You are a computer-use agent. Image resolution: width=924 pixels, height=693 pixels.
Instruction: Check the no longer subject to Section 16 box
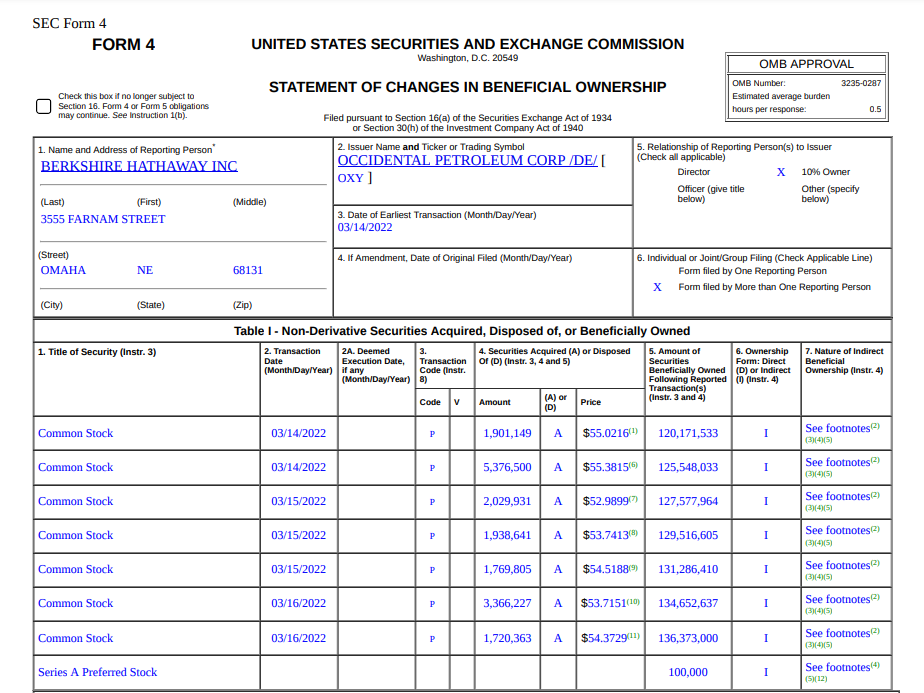[x=44, y=106]
